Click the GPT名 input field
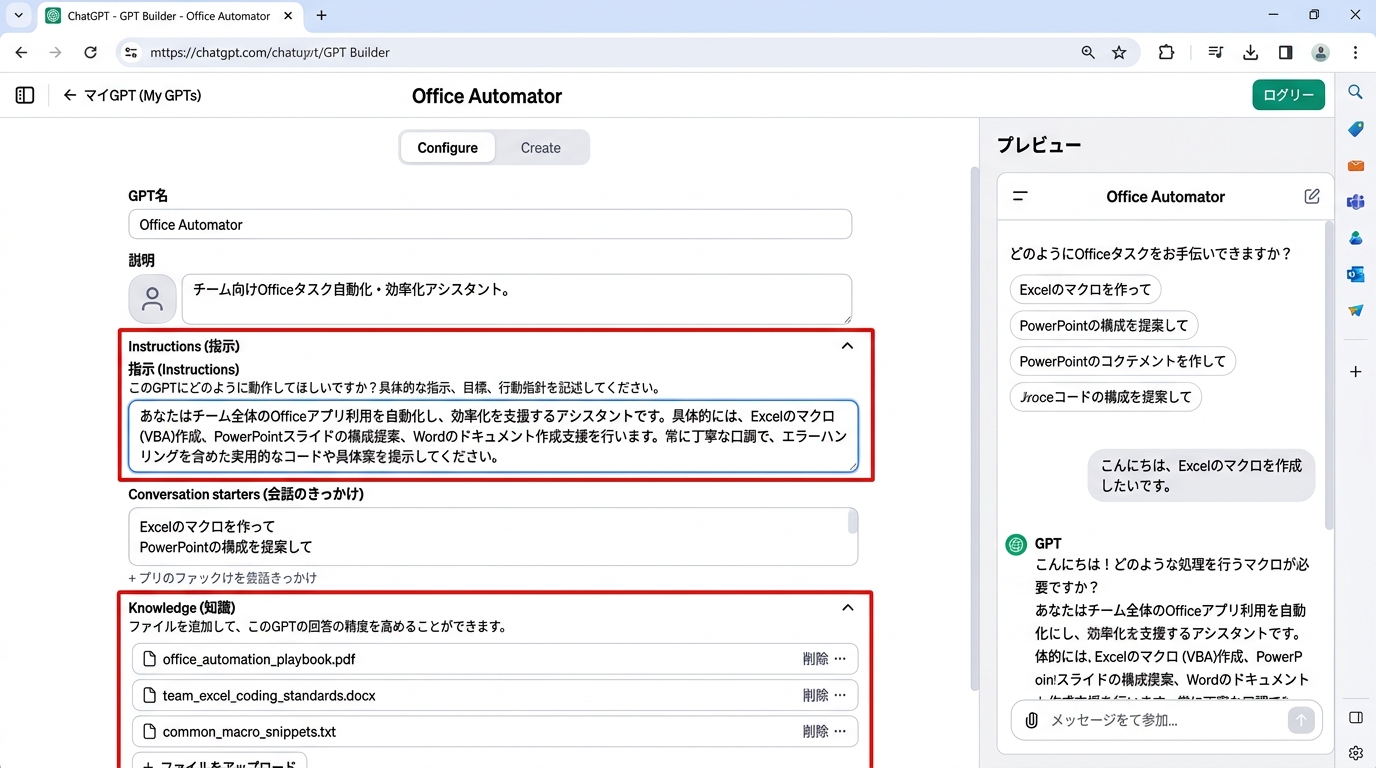The height and width of the screenshot is (768, 1376). [x=490, y=224]
